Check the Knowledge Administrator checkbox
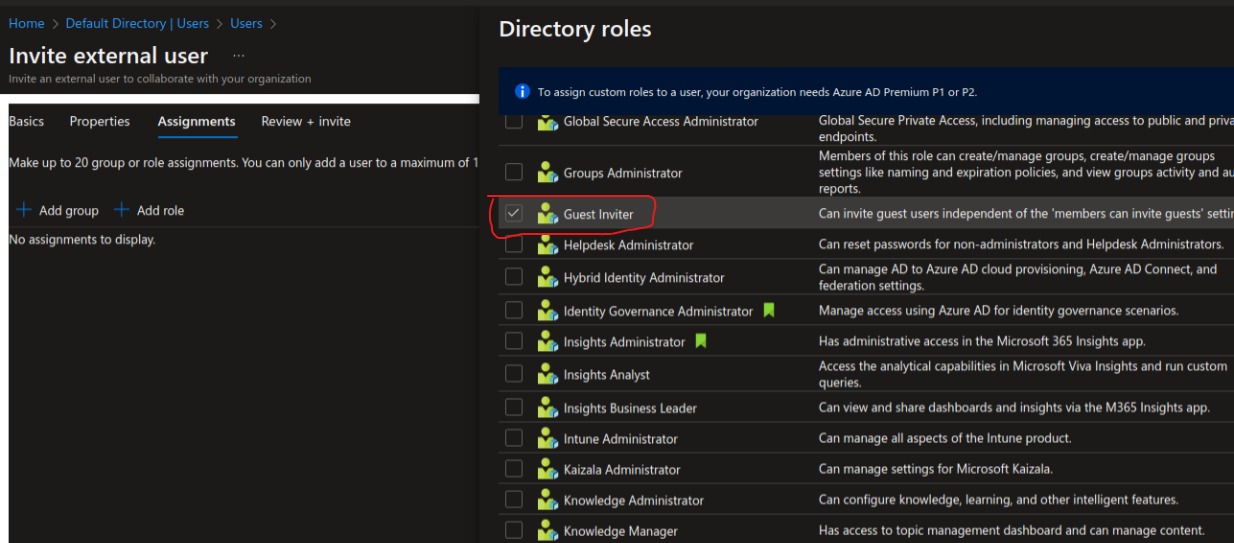Image resolution: width=1234 pixels, height=543 pixels. (x=514, y=501)
